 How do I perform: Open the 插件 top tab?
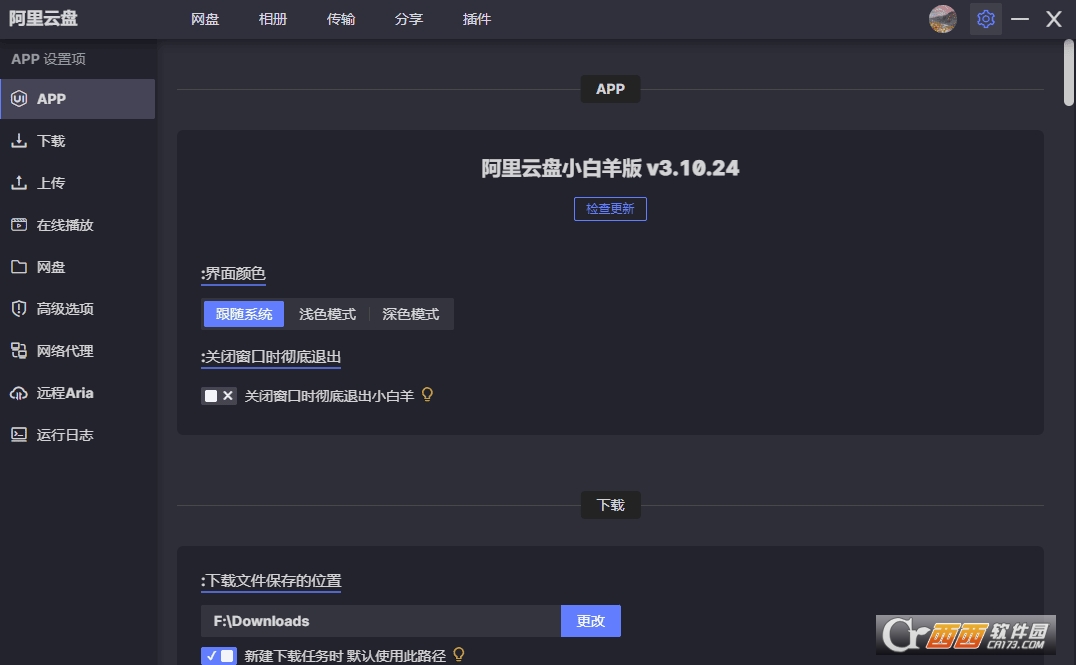click(x=477, y=19)
